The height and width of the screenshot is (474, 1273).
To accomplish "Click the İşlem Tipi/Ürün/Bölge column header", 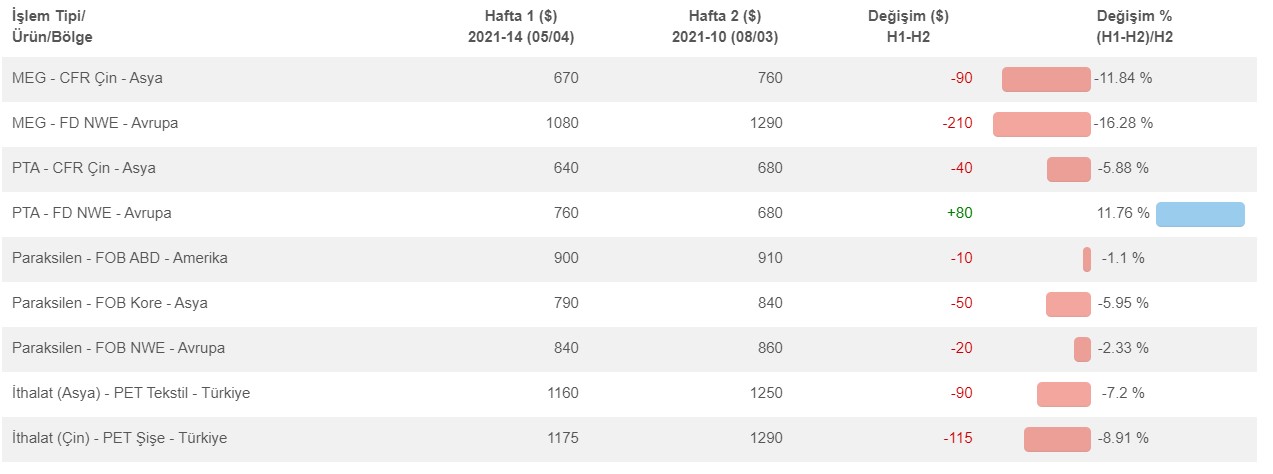I will [53, 27].
